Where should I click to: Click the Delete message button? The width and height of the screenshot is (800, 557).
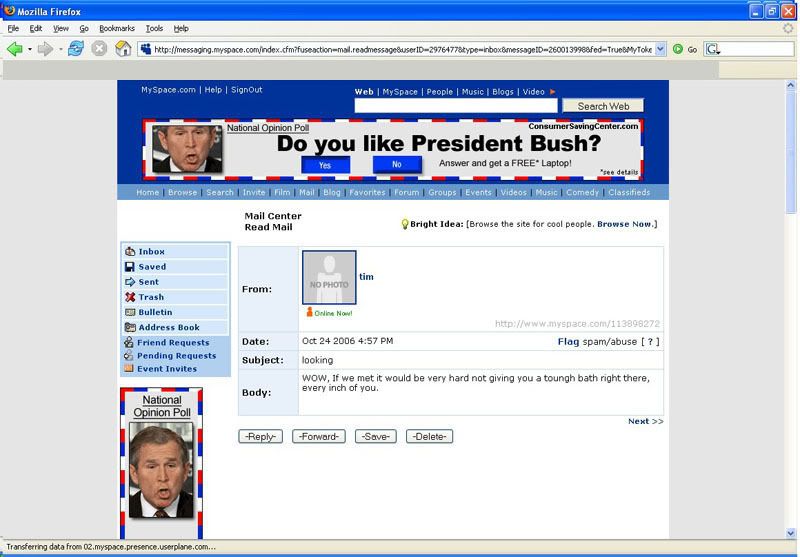(429, 437)
